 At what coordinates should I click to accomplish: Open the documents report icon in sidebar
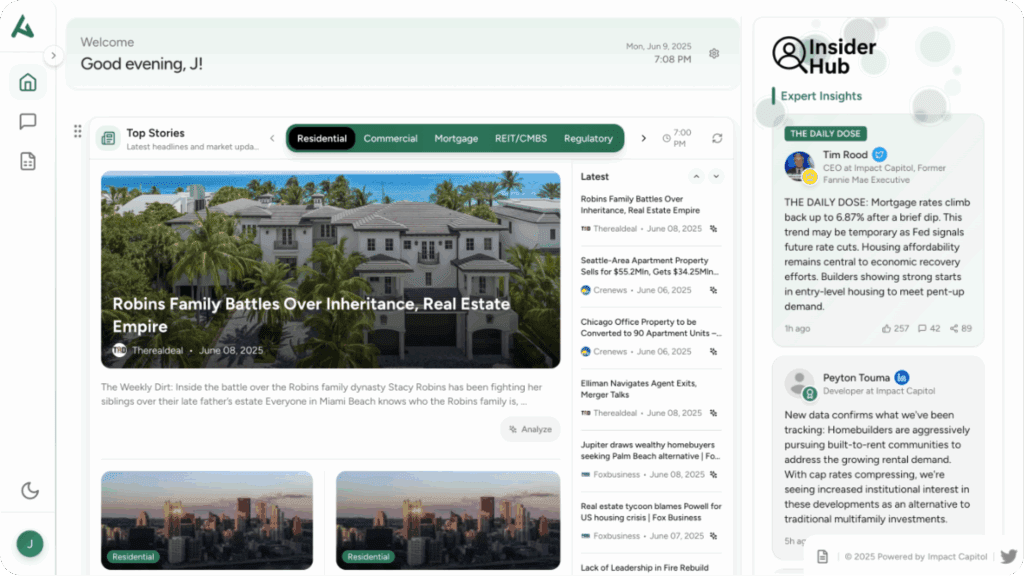[28, 161]
